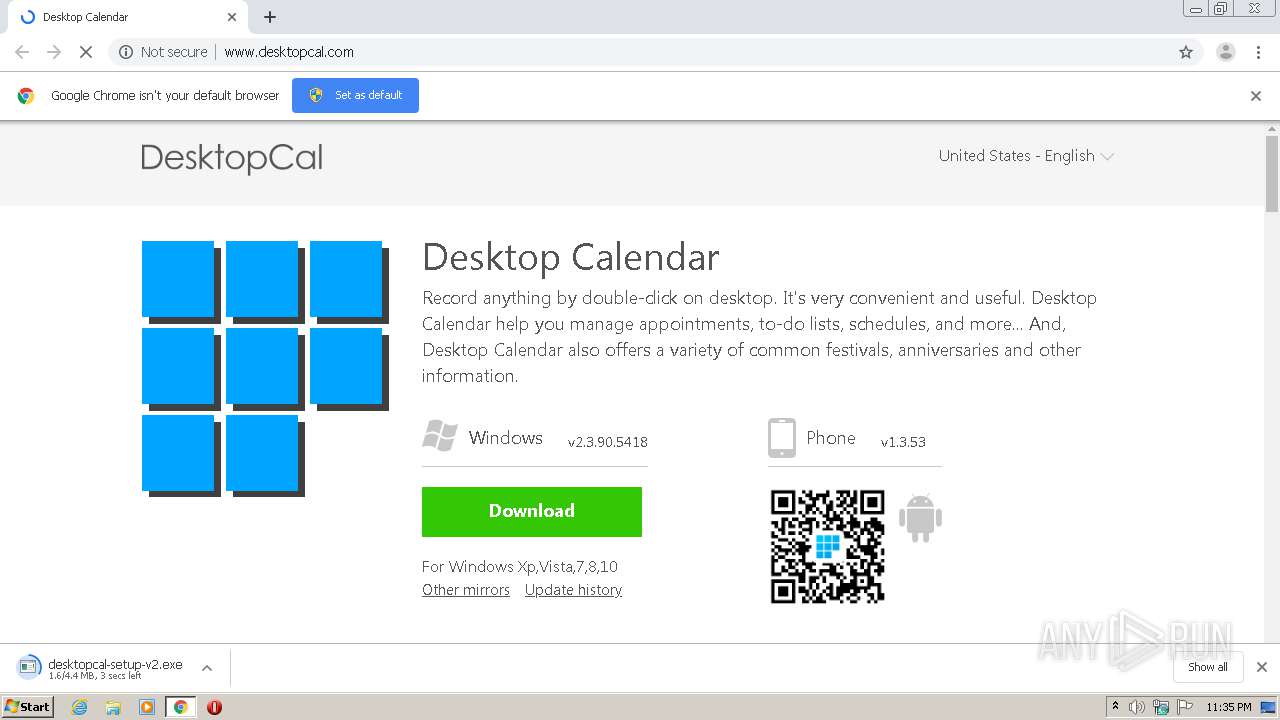Click the green Download button
This screenshot has width=1280, height=720.
(531, 511)
